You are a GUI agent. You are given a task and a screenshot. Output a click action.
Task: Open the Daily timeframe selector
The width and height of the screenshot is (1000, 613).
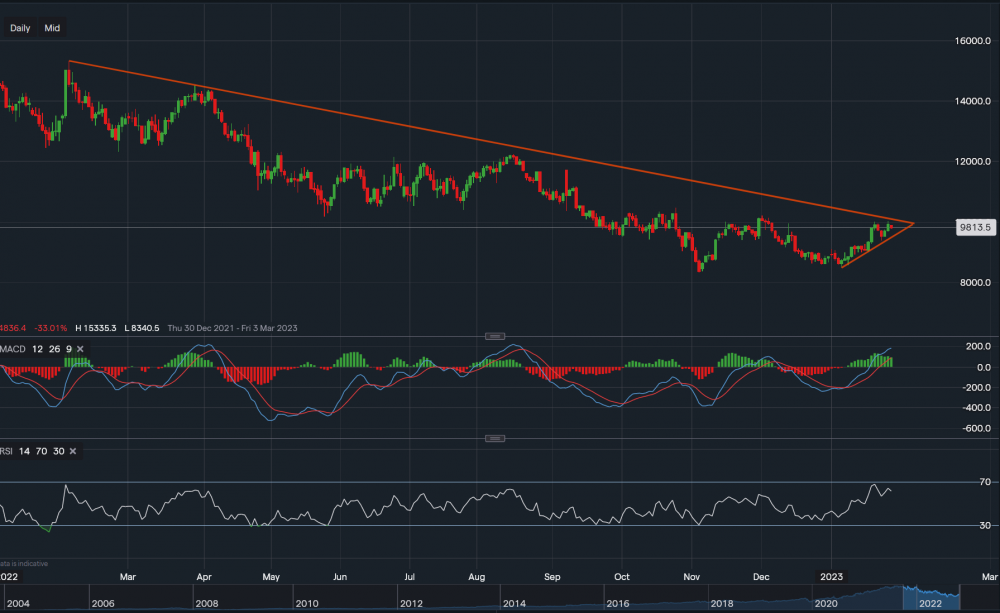click(20, 28)
